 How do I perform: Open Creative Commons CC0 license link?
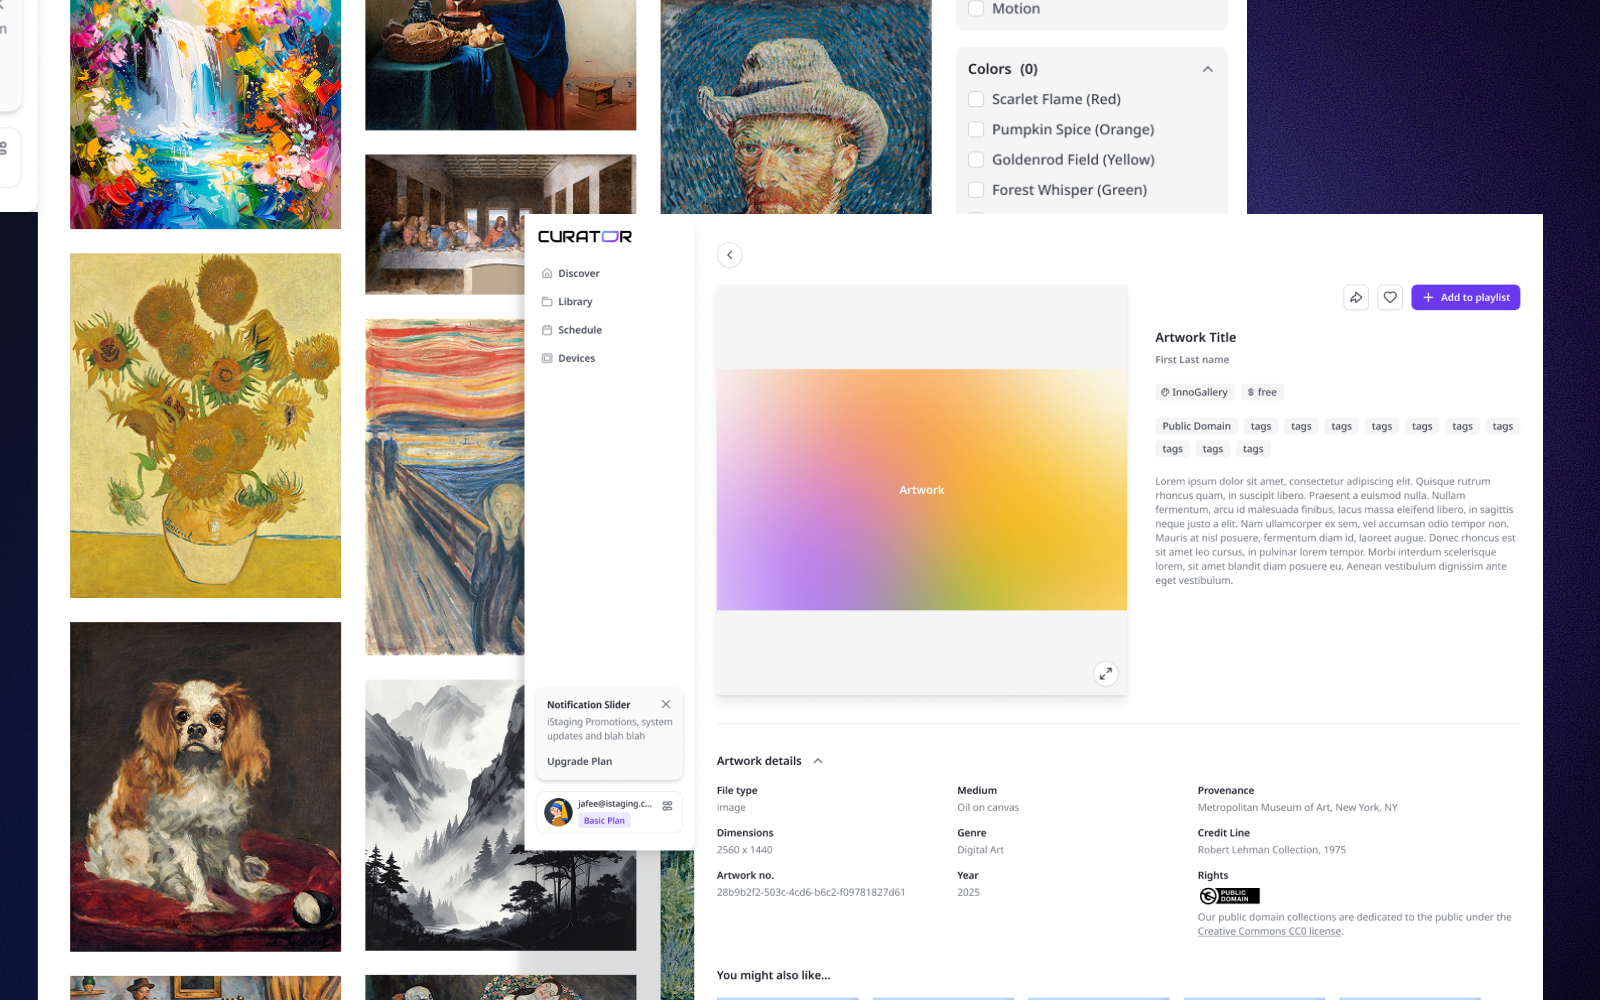click(1269, 931)
